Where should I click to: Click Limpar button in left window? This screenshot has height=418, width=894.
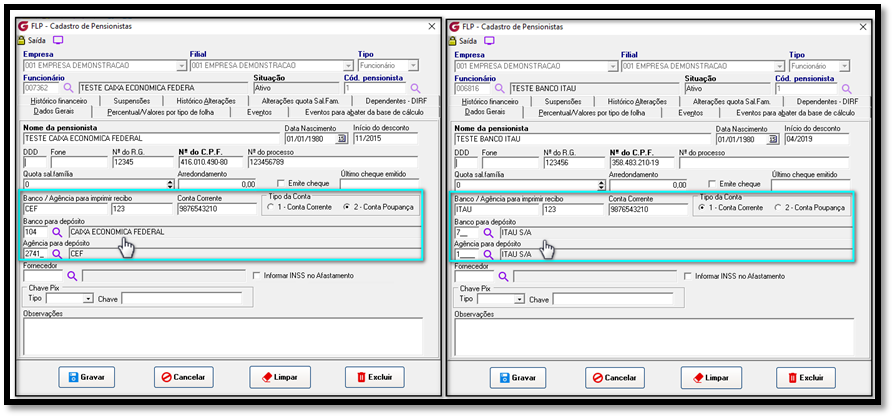pyautogui.click(x=279, y=378)
